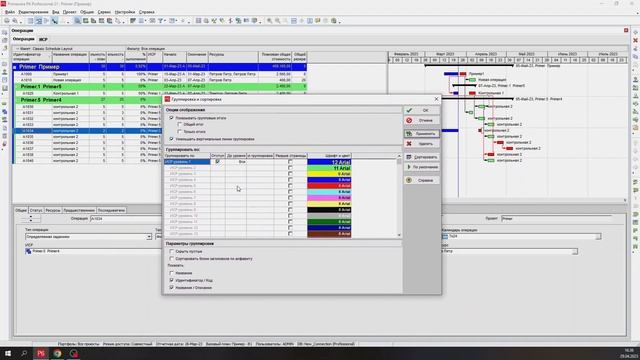Open Print Preview from the toolbar
Screen dimensions: 640x360
click(x=15, y=21)
